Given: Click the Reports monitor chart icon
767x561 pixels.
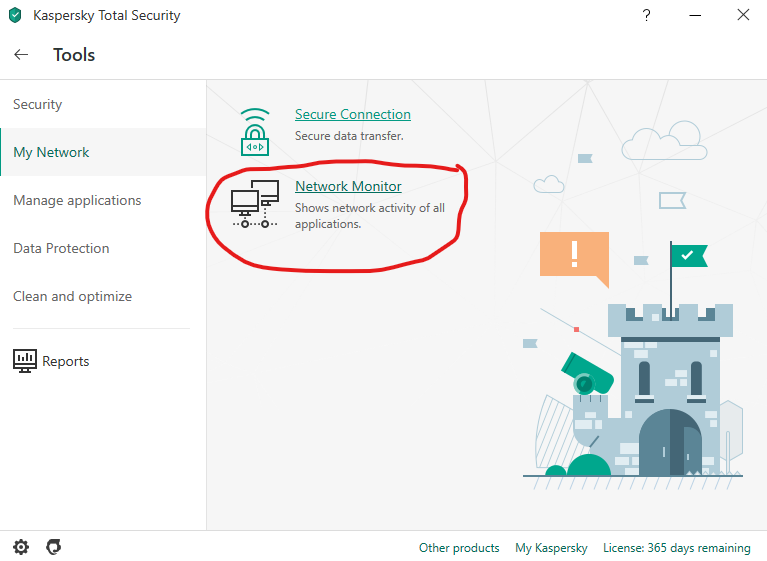Looking at the screenshot, I should point(25,361).
